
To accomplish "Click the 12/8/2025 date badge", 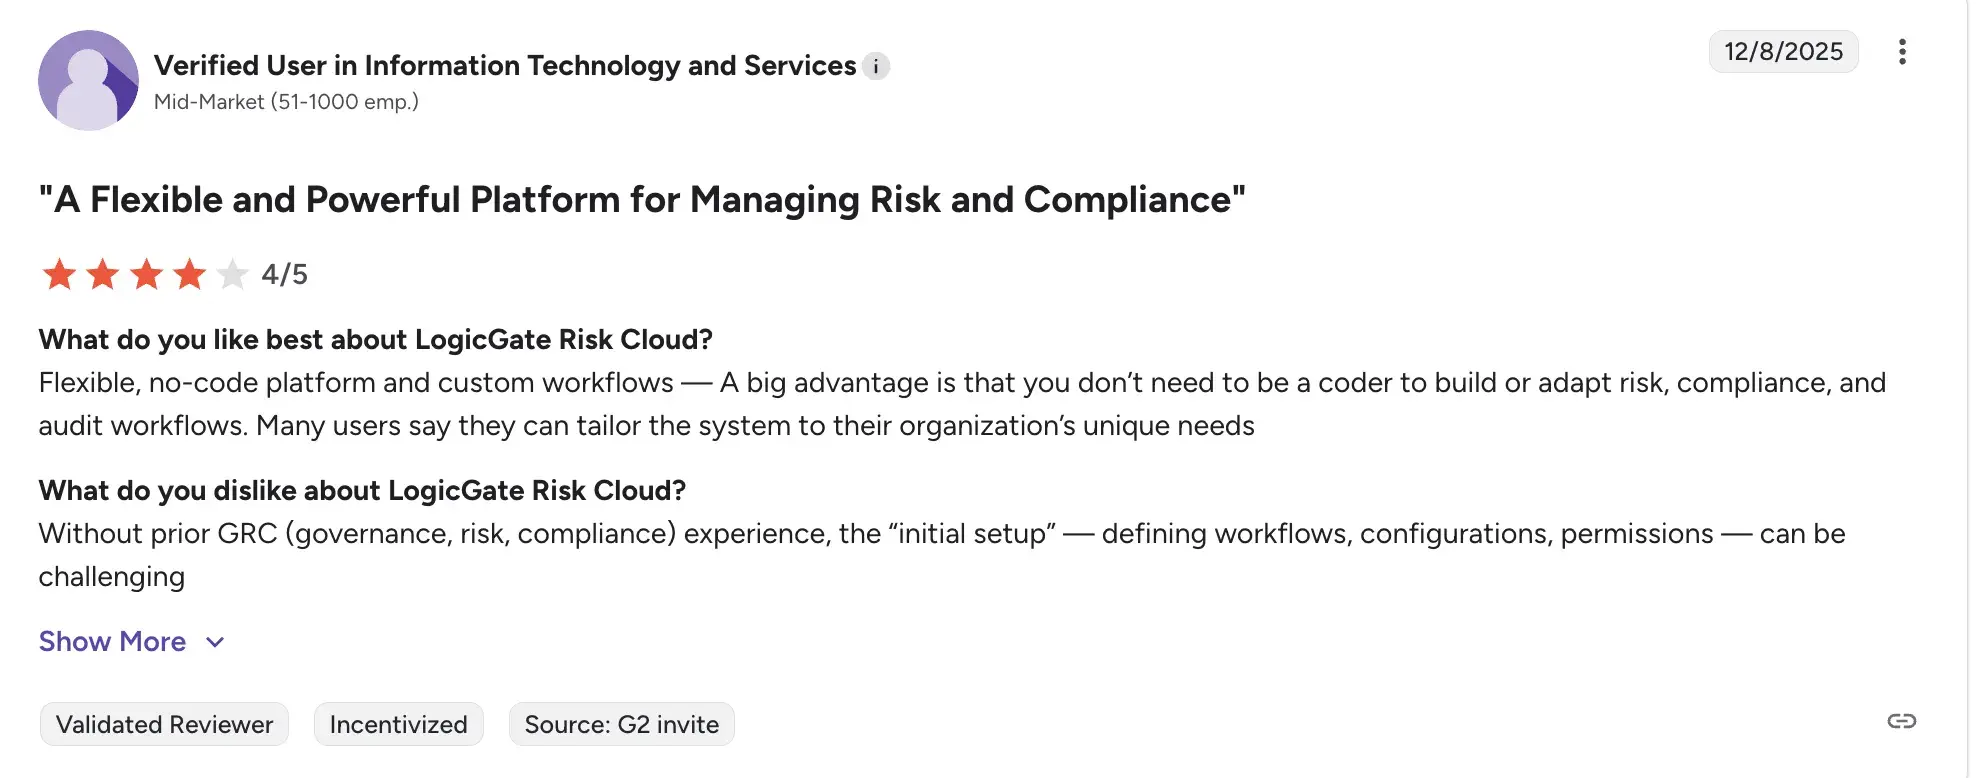I will (x=1783, y=52).
